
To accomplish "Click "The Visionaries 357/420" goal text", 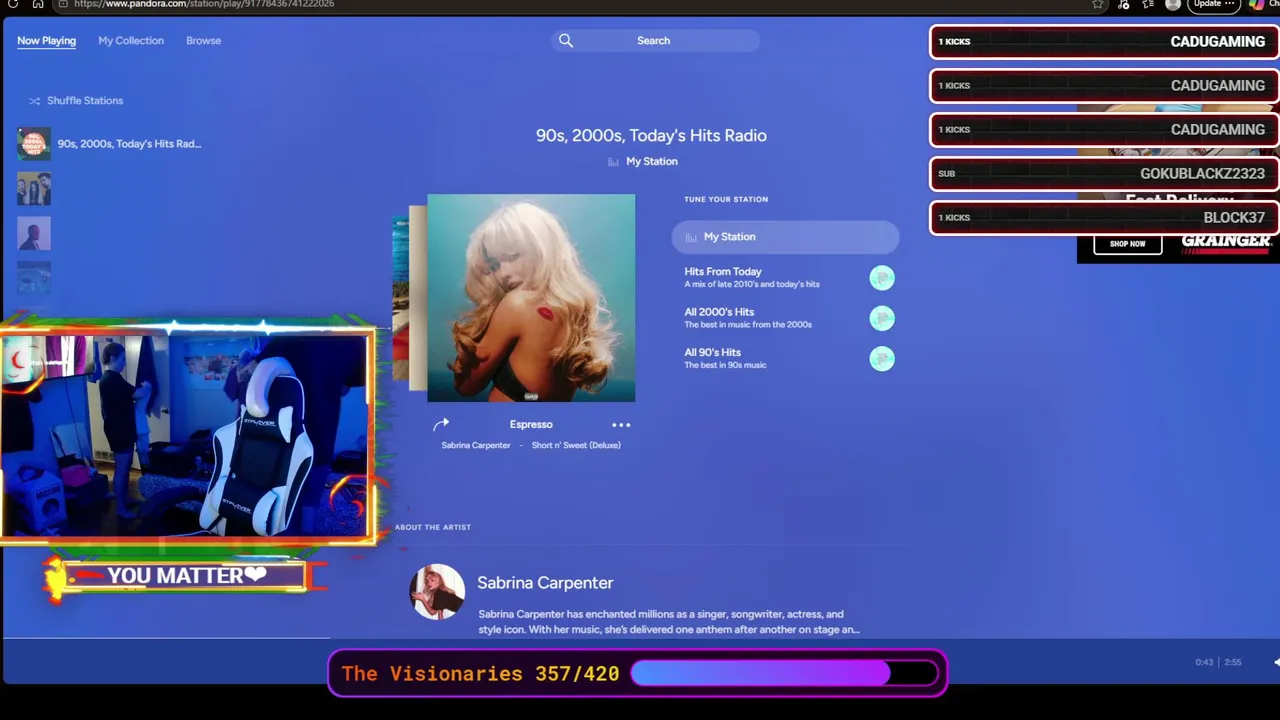I will click(x=480, y=674).
